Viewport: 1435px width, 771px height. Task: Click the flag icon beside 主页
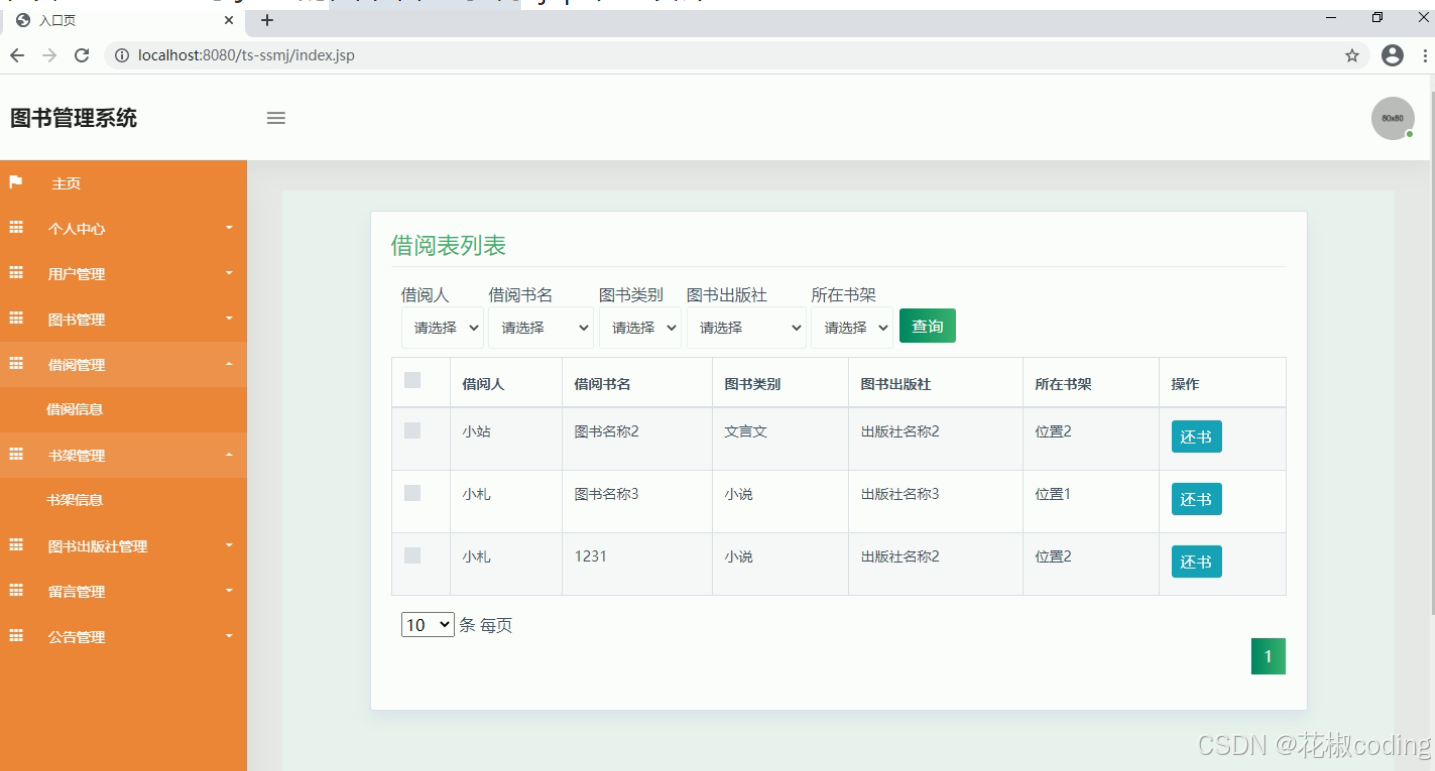click(x=14, y=183)
